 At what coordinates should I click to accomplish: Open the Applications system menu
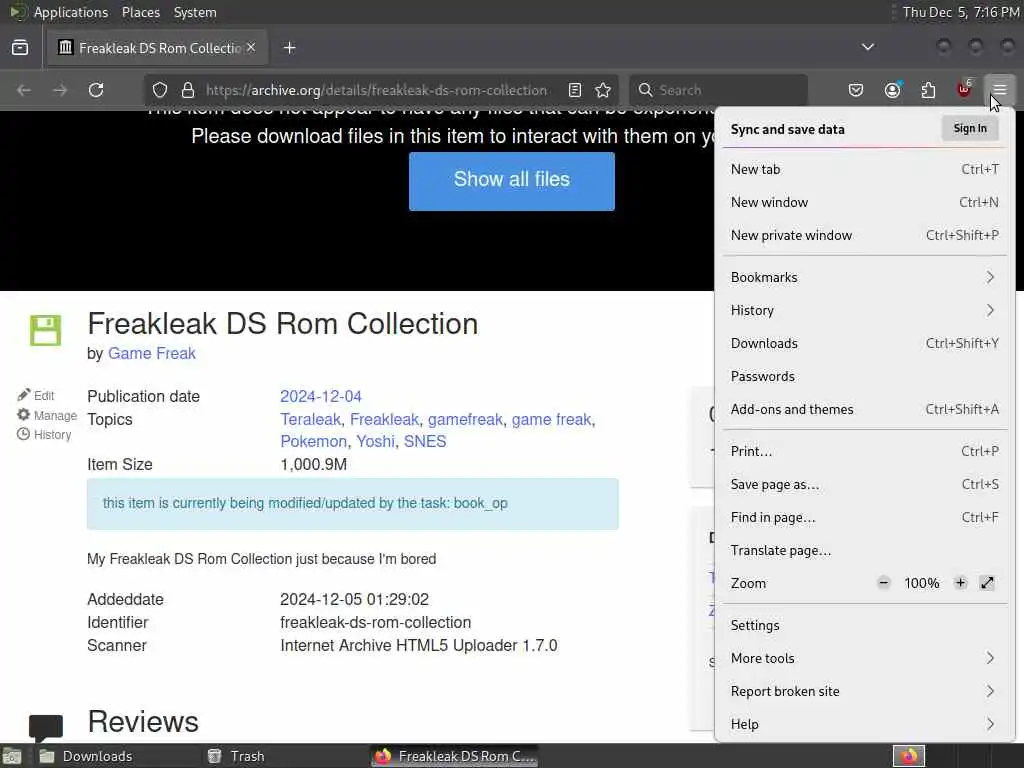pyautogui.click(x=71, y=12)
